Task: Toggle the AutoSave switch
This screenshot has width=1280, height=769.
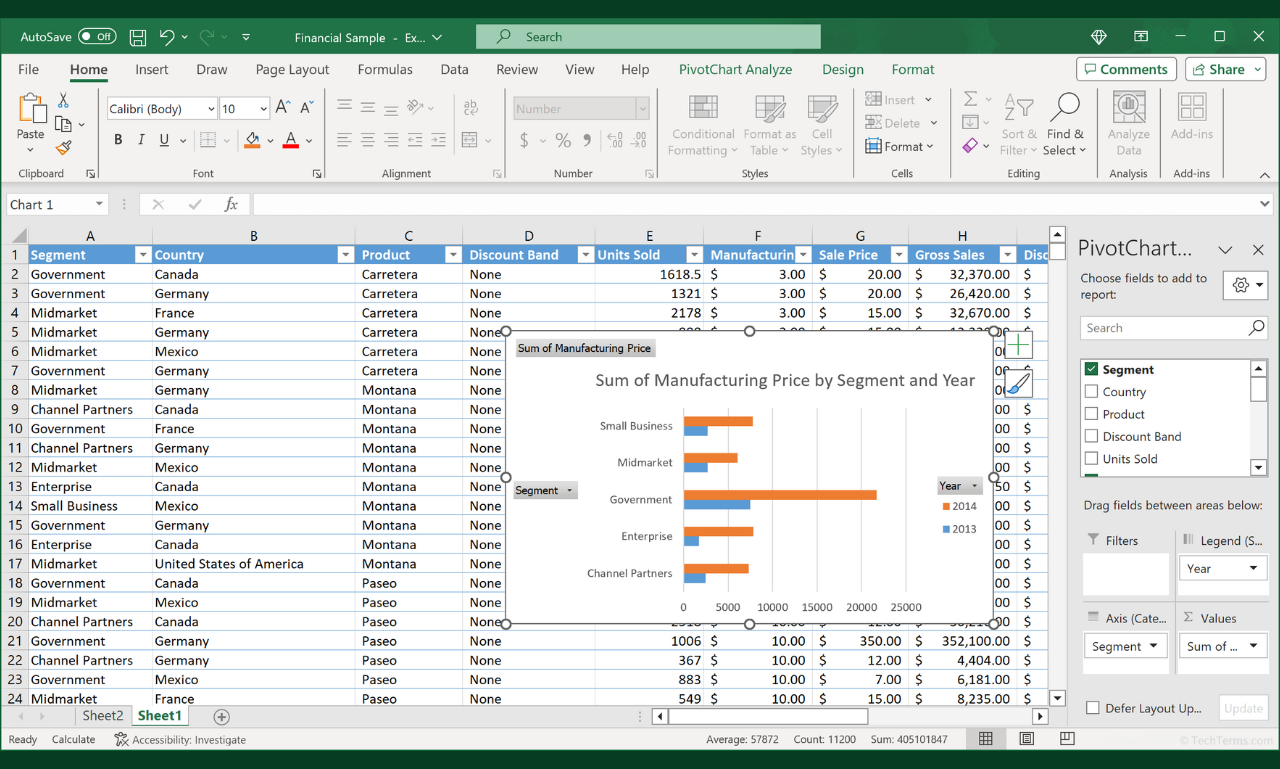Action: coord(97,37)
